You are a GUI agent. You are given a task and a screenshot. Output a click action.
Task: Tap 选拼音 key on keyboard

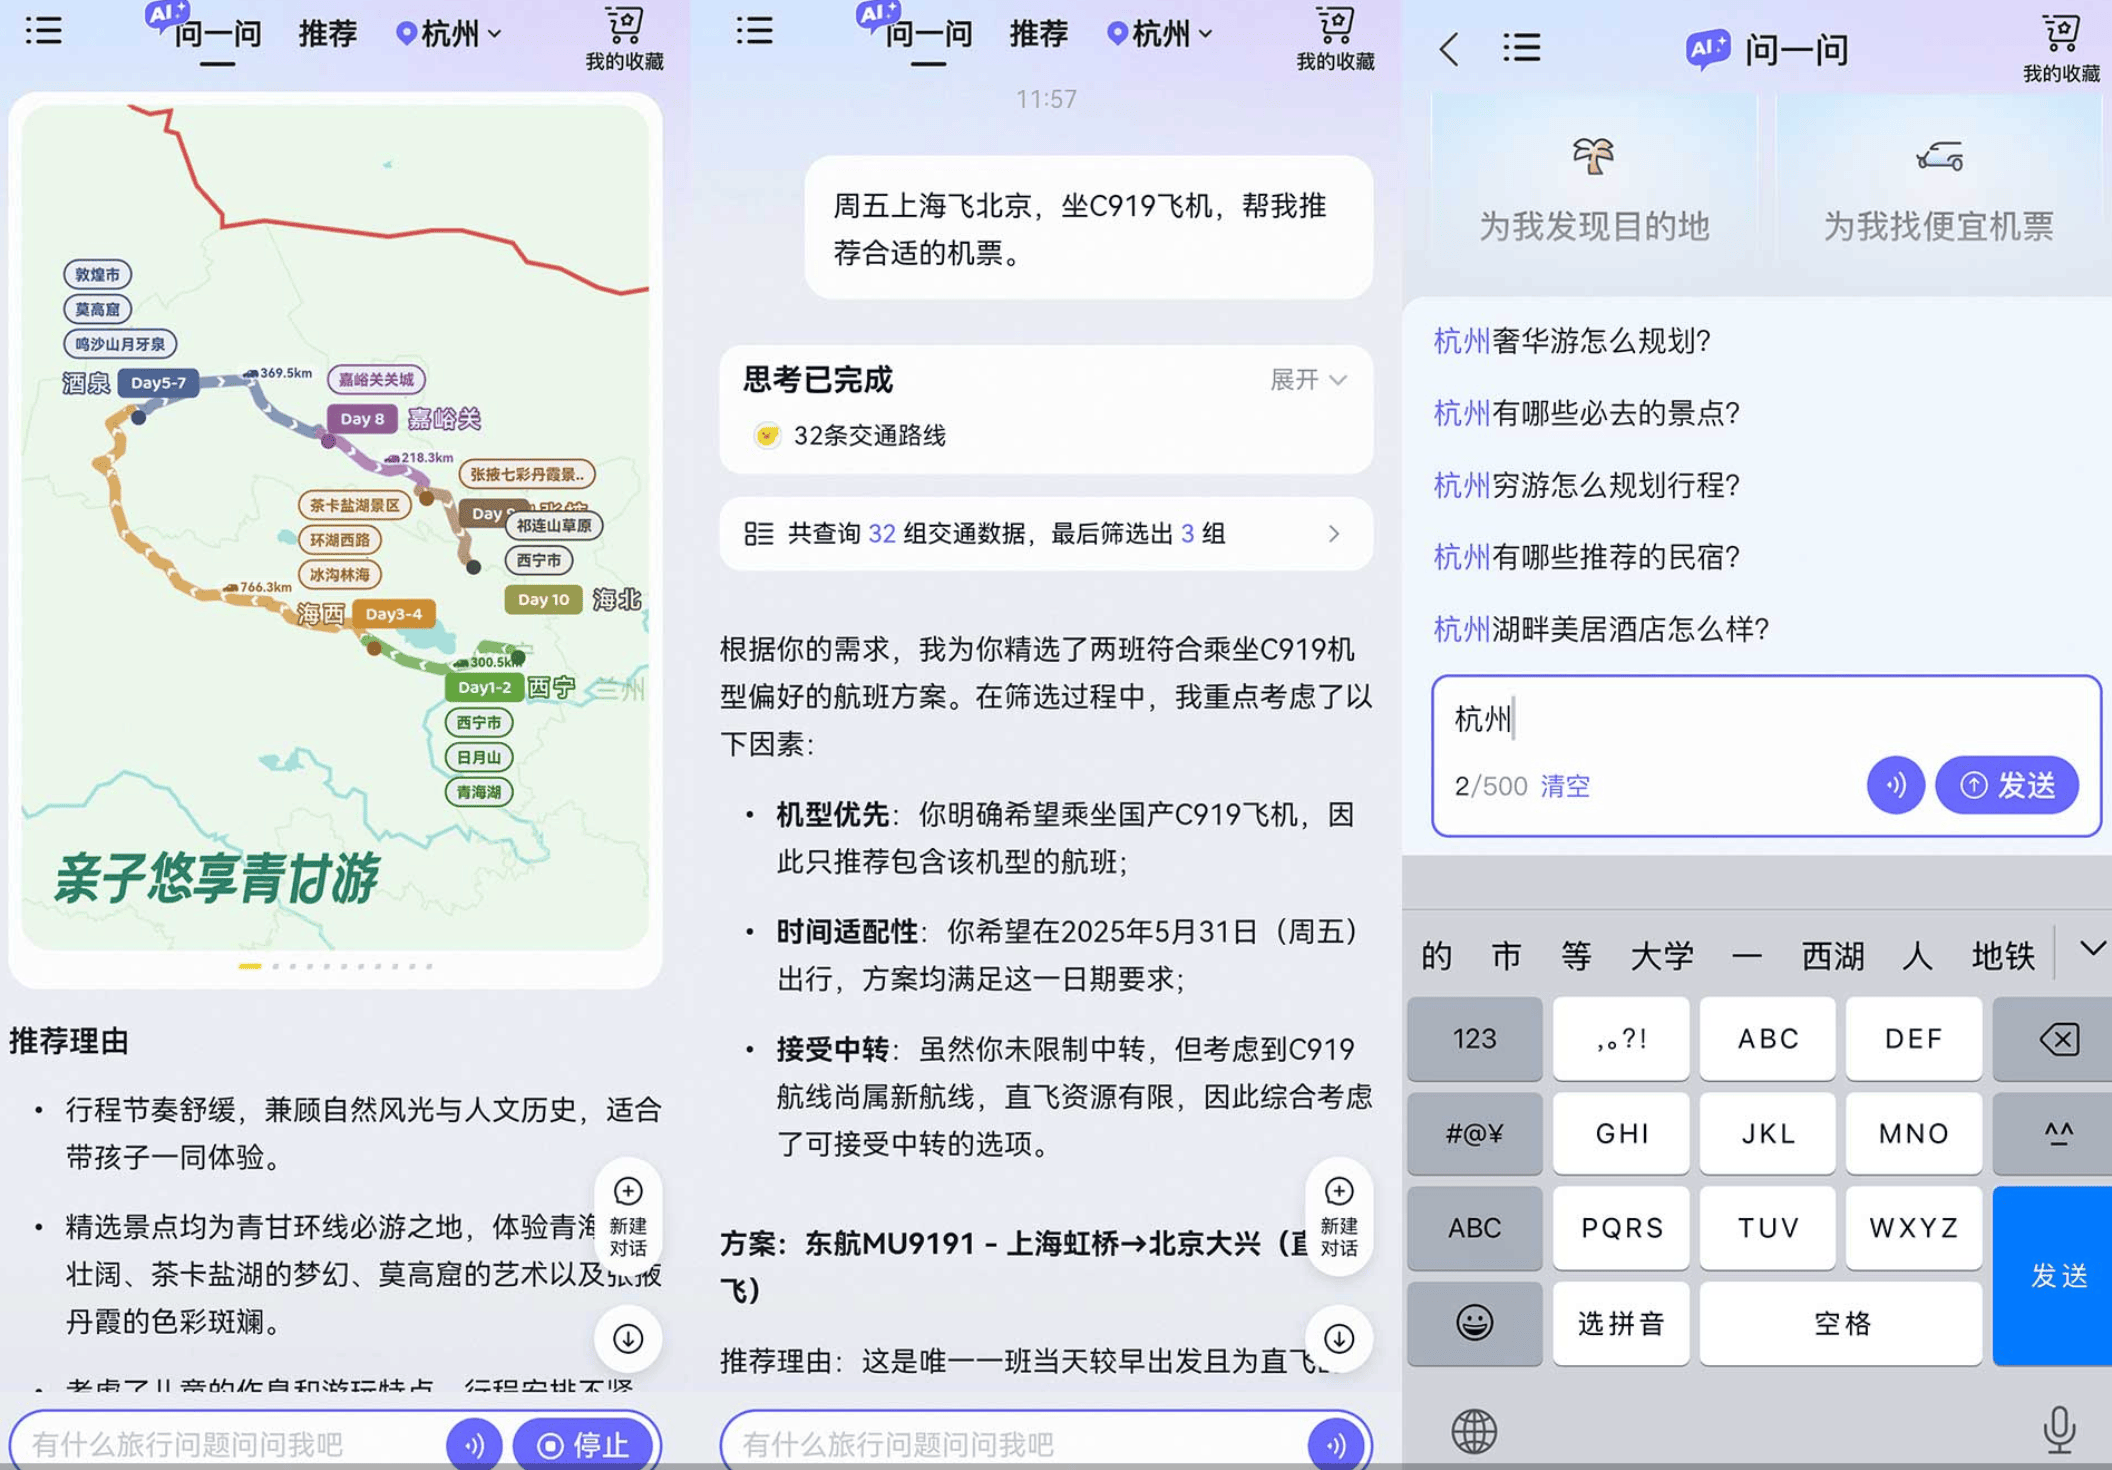coord(1621,1323)
